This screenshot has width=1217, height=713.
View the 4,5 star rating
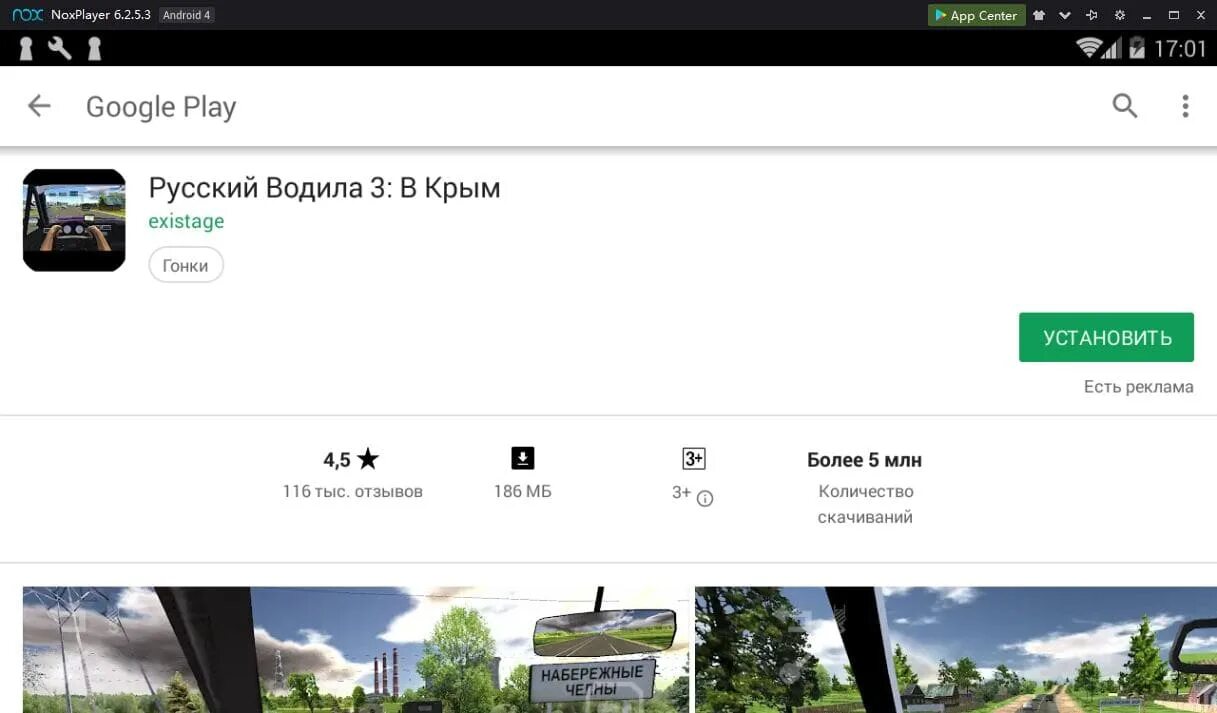(x=351, y=460)
